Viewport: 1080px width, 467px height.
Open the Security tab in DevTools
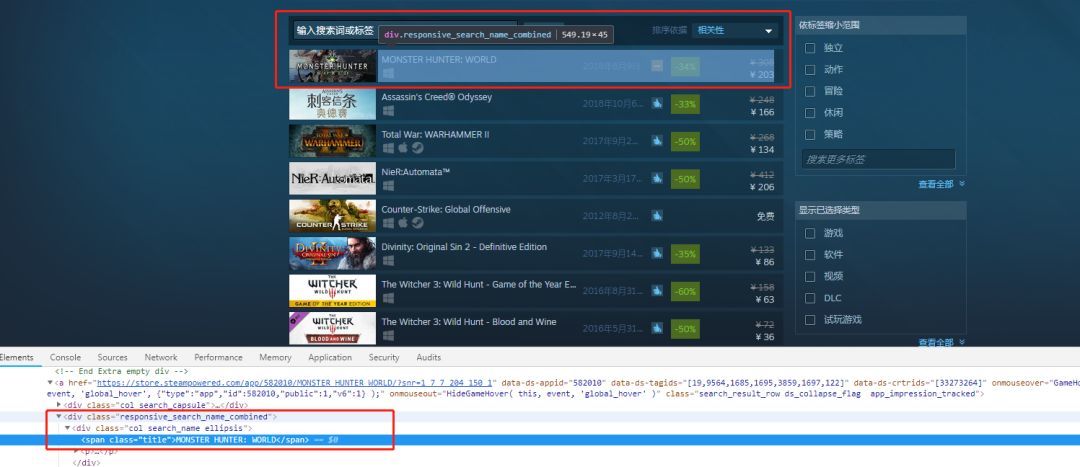[x=384, y=357]
